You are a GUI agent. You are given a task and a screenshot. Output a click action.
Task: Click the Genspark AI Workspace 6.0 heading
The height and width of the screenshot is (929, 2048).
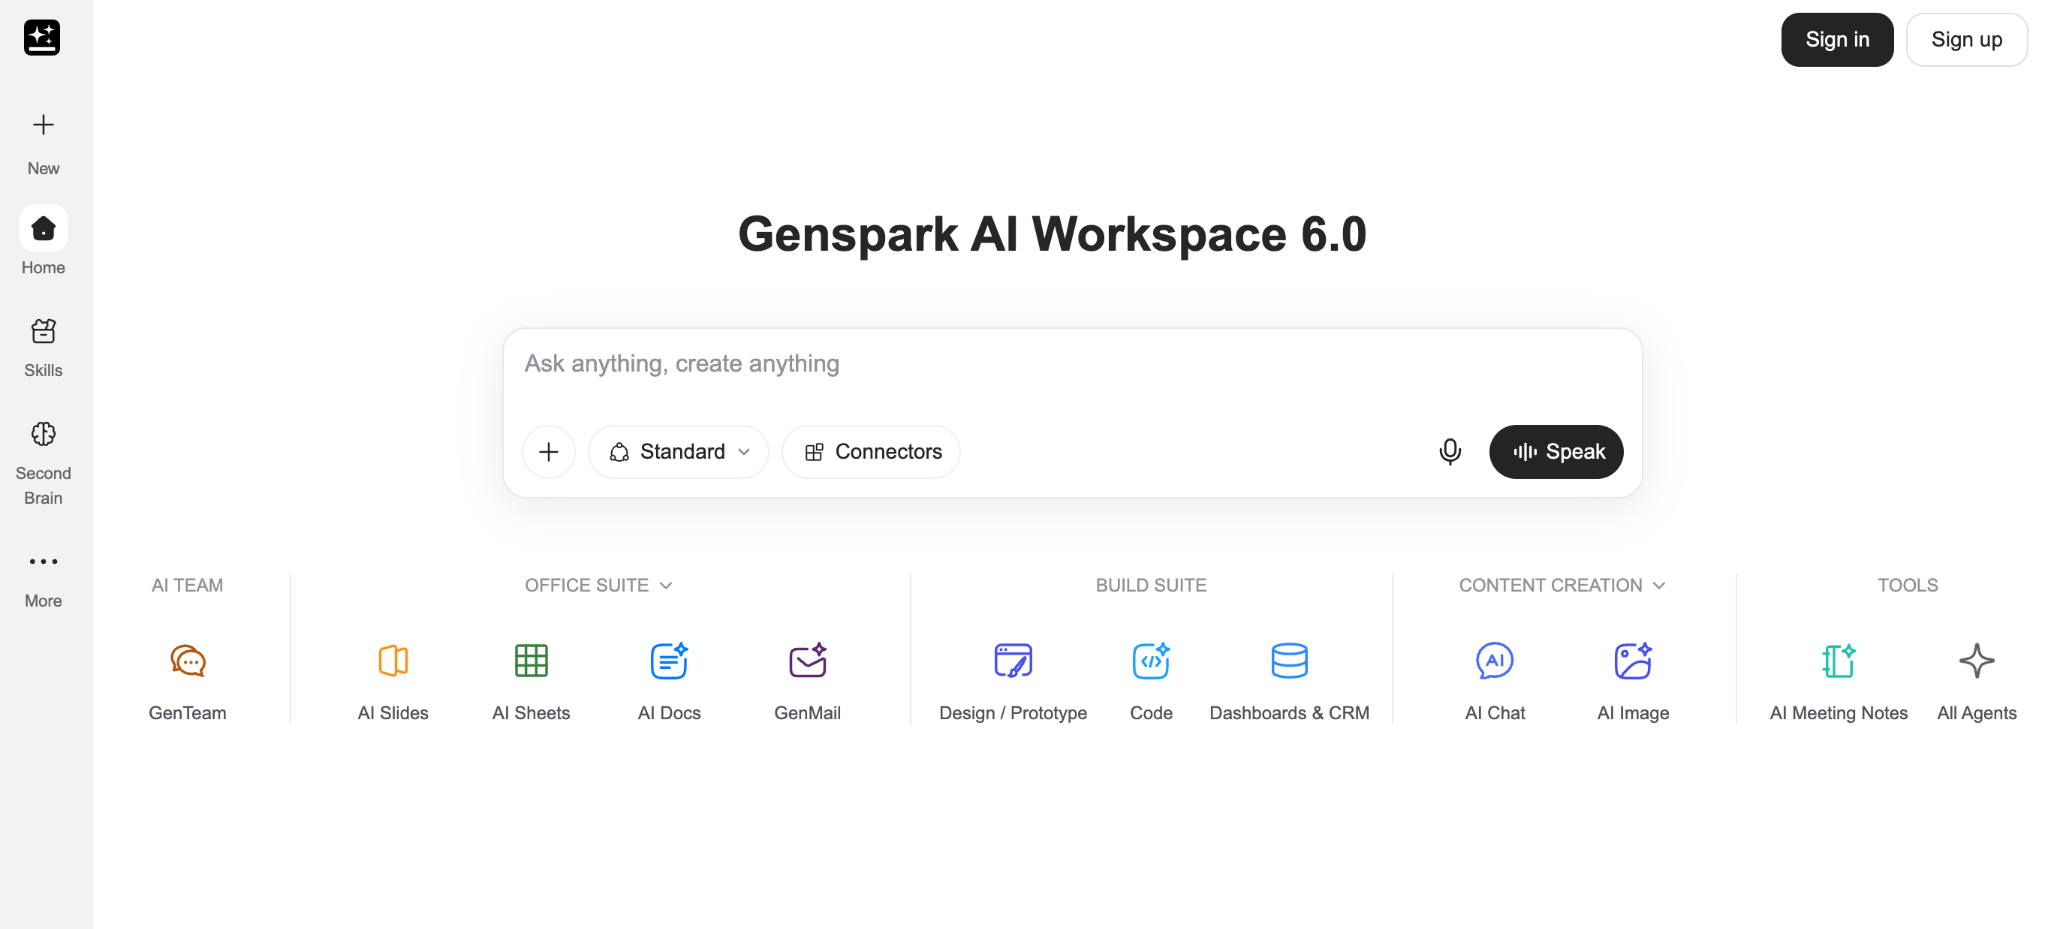[1052, 235]
